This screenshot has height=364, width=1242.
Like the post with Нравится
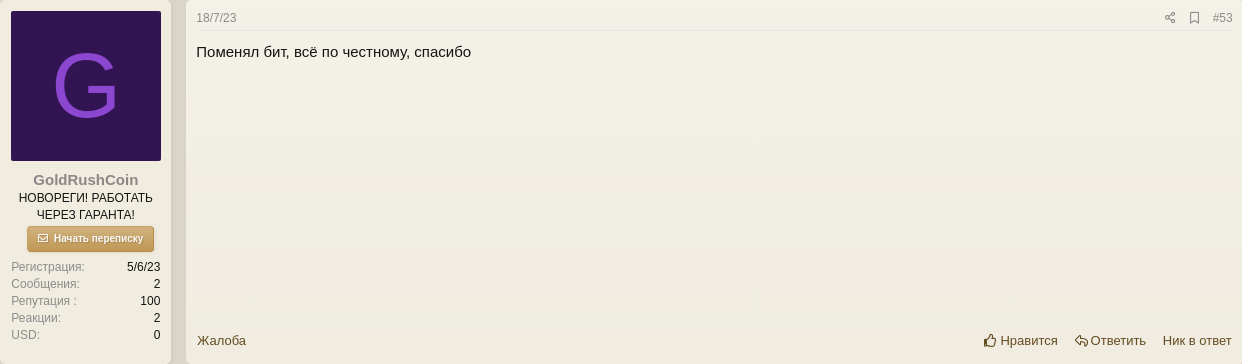click(1020, 340)
